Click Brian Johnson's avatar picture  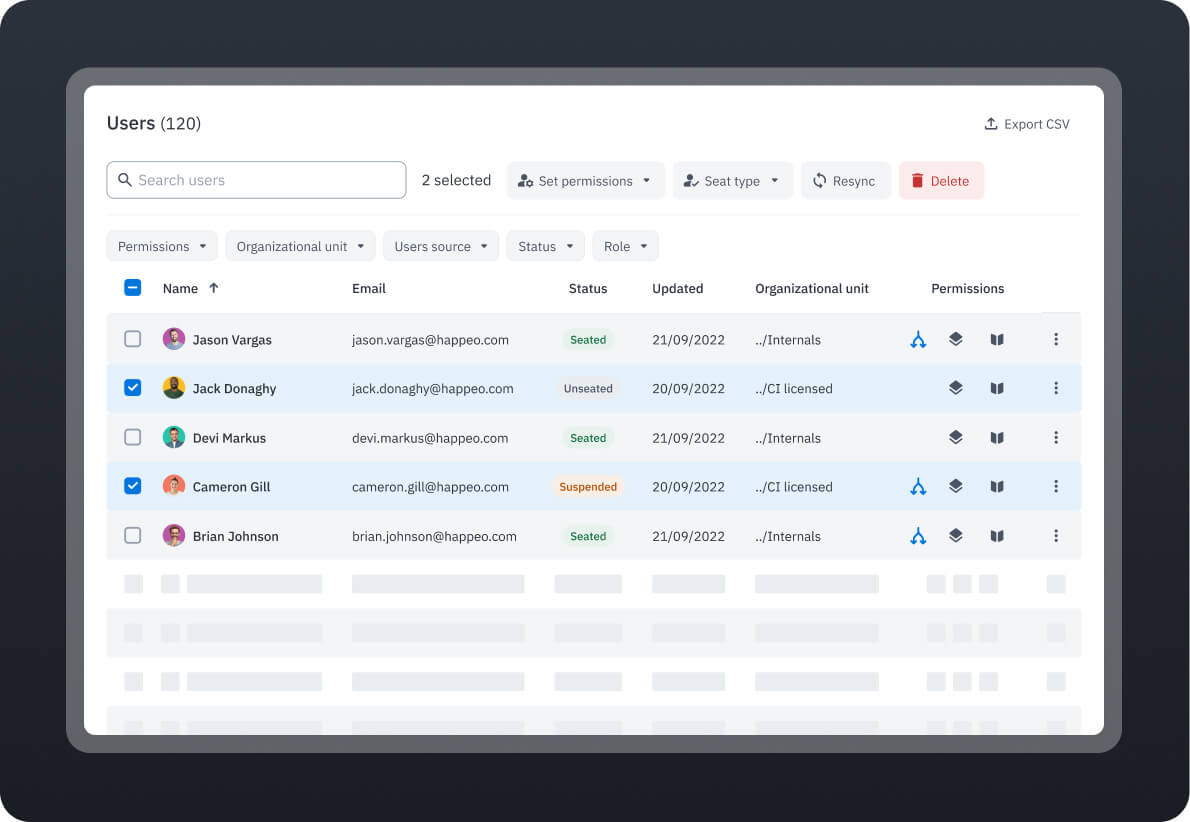pos(174,536)
